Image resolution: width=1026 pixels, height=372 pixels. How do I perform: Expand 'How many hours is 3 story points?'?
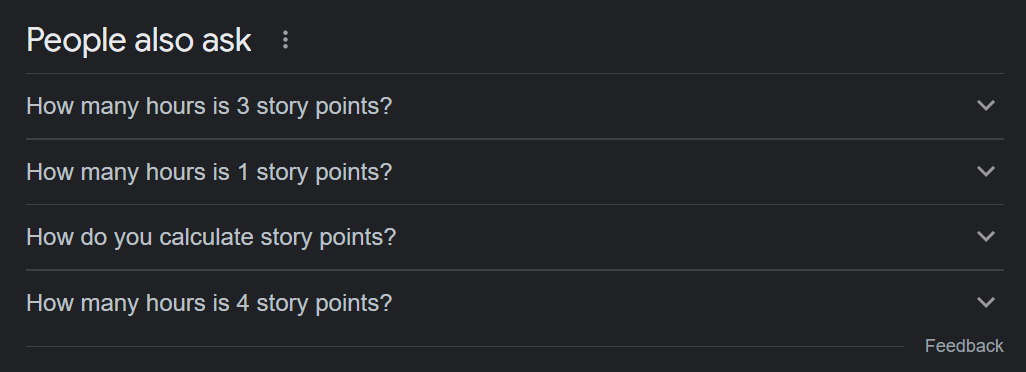tap(514, 106)
